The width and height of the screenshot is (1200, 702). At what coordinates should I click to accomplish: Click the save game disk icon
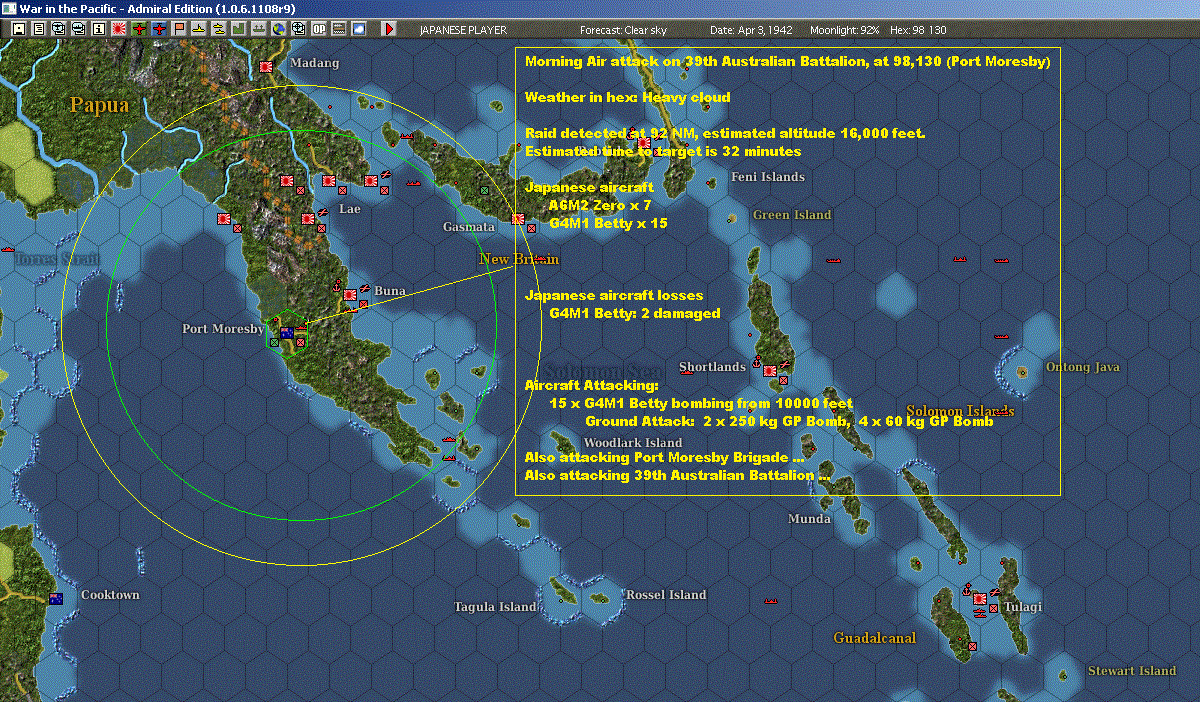pos(18,30)
